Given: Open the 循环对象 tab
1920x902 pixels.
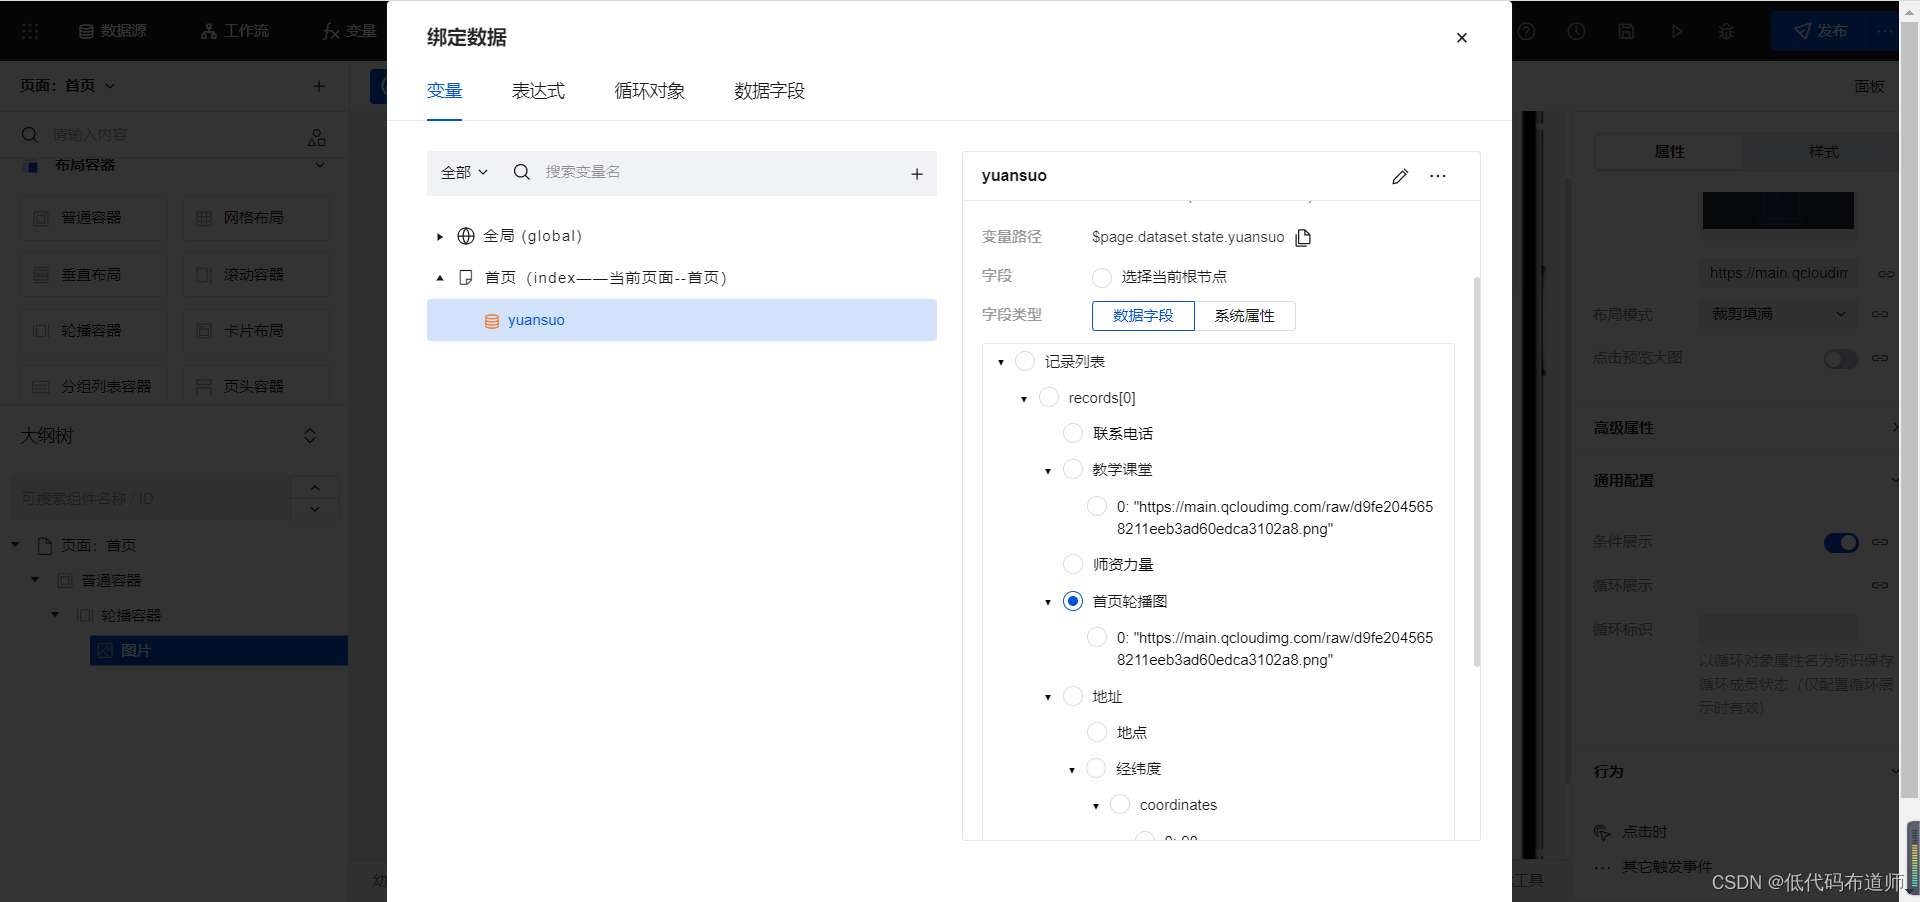Looking at the screenshot, I should pyautogui.click(x=649, y=91).
